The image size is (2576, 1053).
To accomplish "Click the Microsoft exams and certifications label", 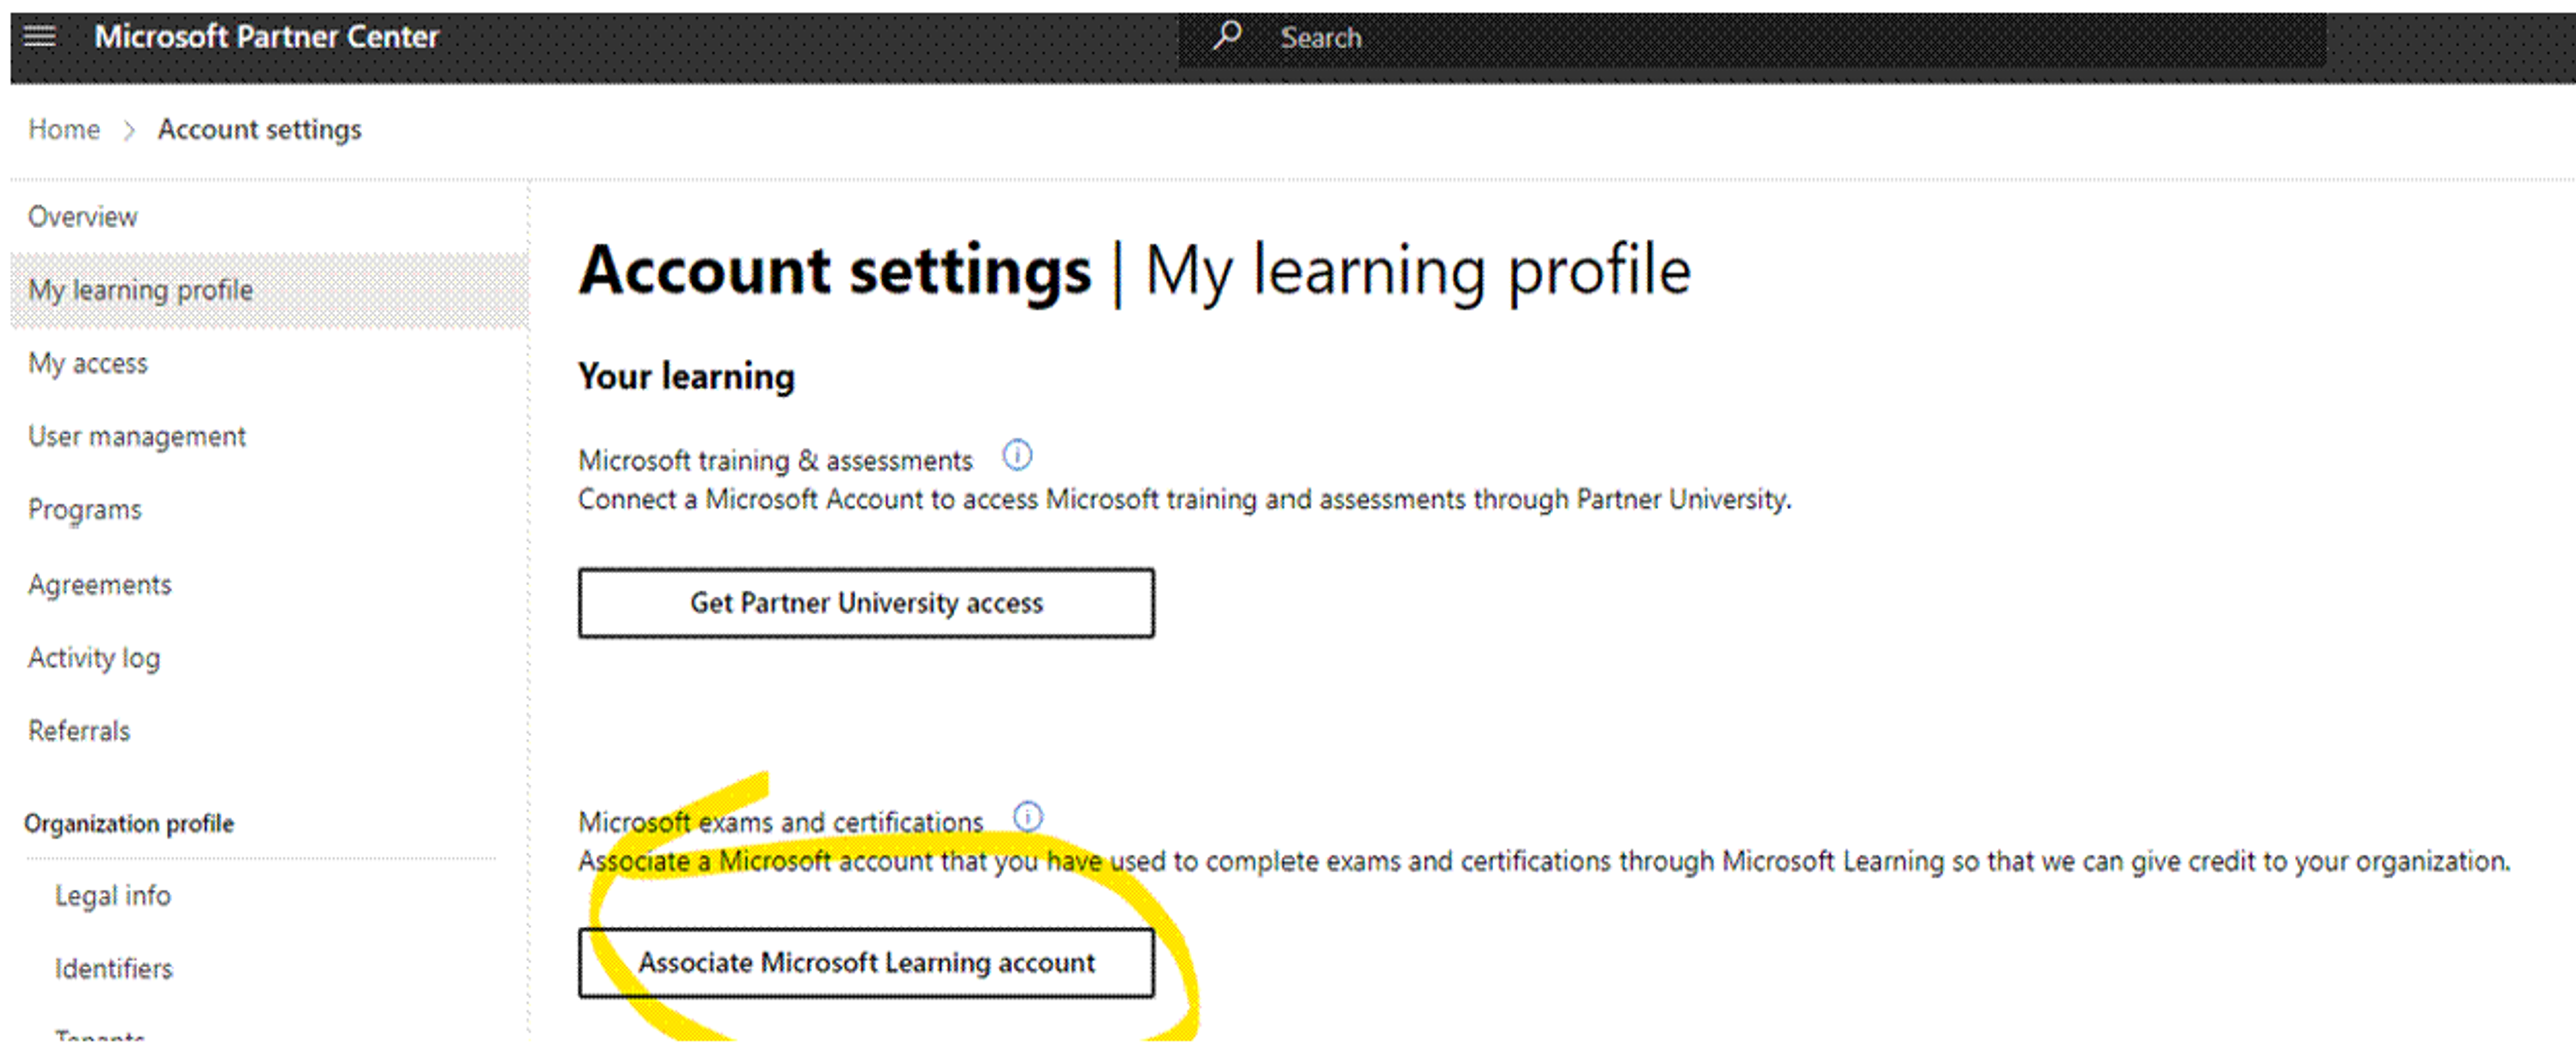I will click(x=781, y=822).
